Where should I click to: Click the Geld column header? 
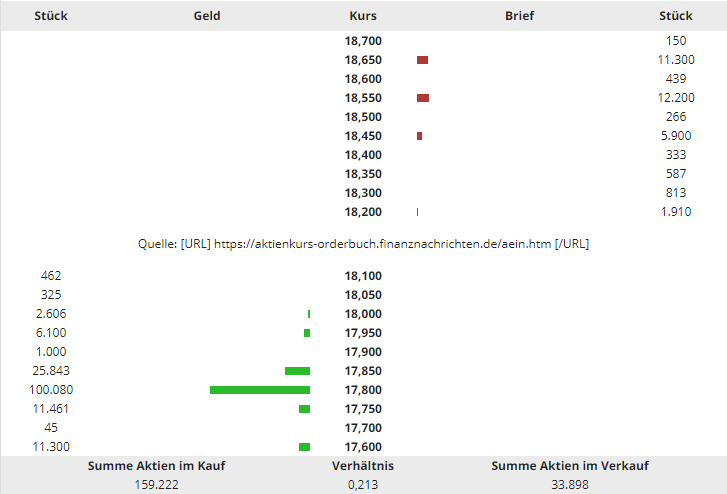(x=207, y=16)
